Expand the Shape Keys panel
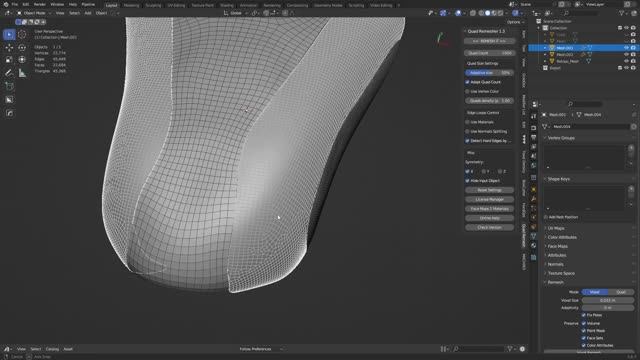 coord(558,179)
